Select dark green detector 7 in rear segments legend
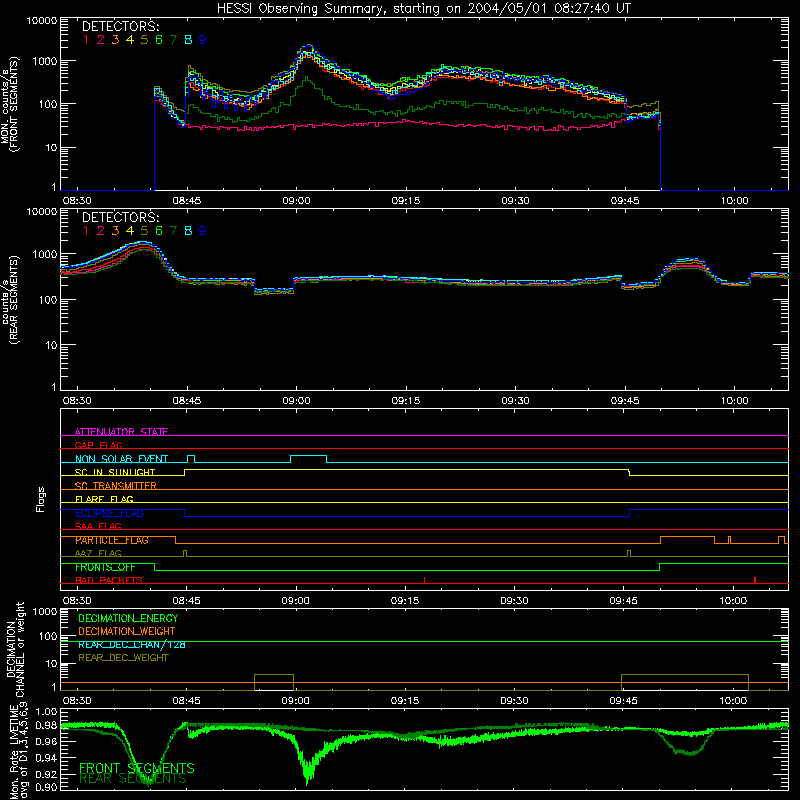Viewport: 800px width, 800px height. [x=173, y=231]
